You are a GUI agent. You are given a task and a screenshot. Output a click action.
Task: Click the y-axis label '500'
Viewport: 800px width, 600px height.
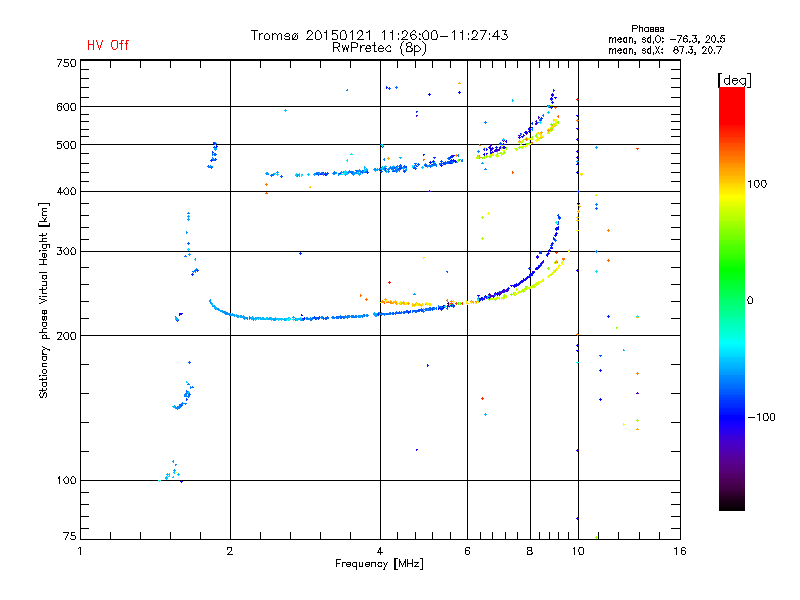point(66,145)
